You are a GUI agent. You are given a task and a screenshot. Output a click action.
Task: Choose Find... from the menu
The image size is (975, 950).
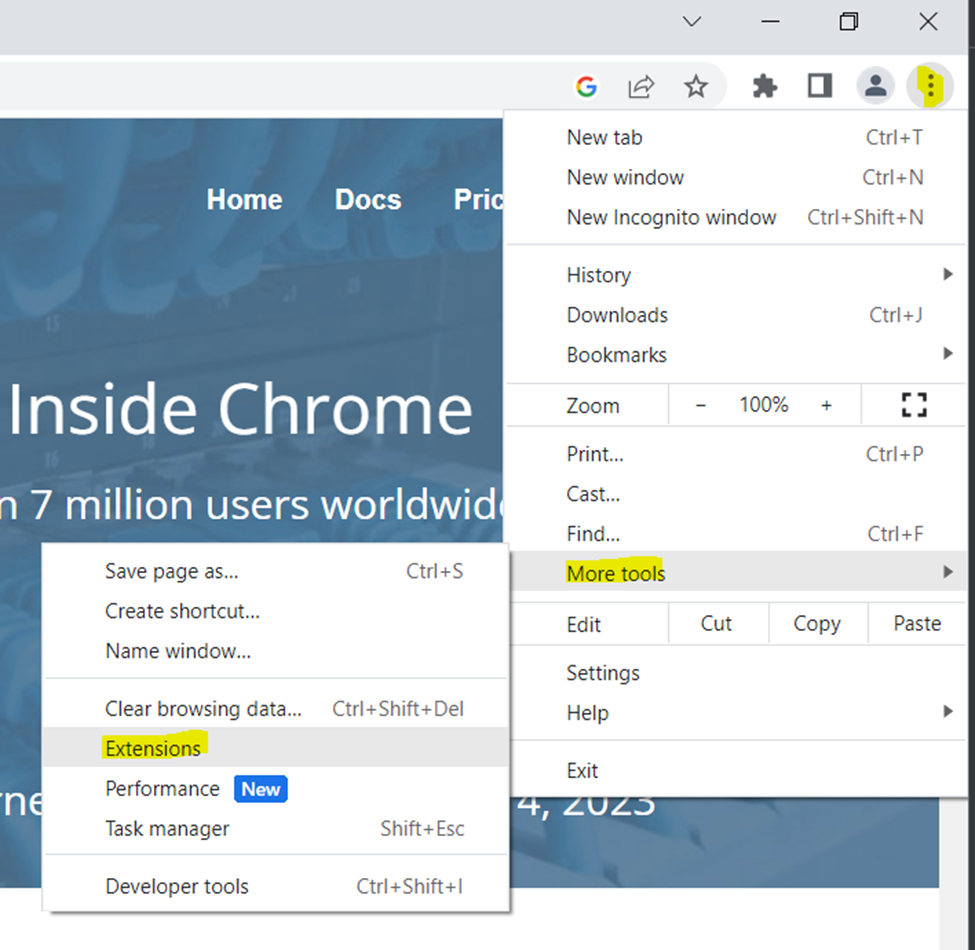tap(736, 533)
